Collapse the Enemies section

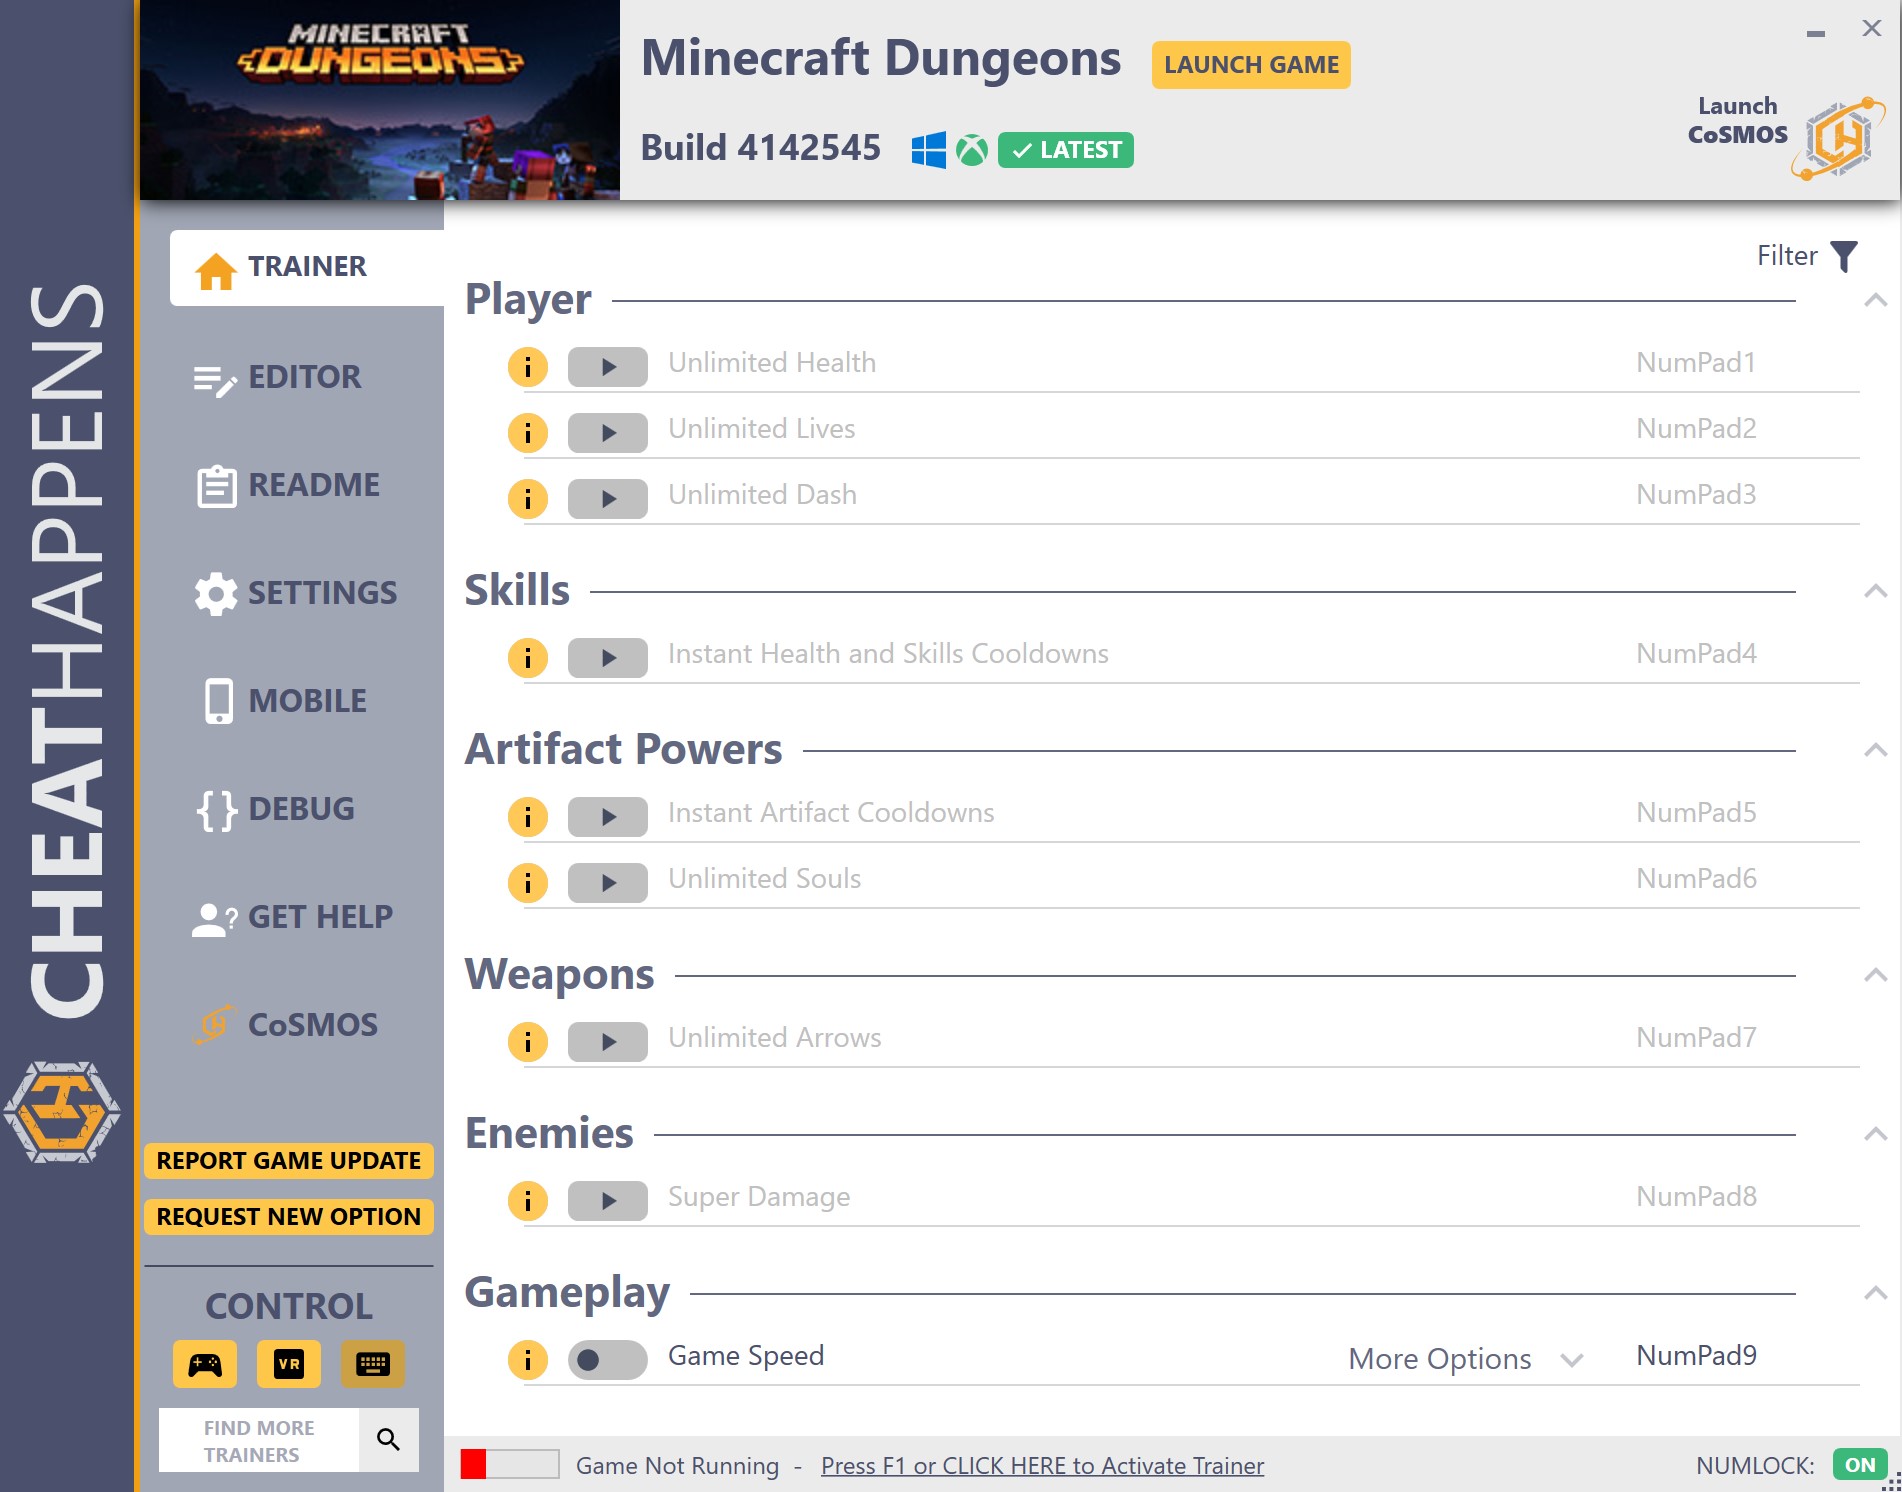coord(1876,1134)
